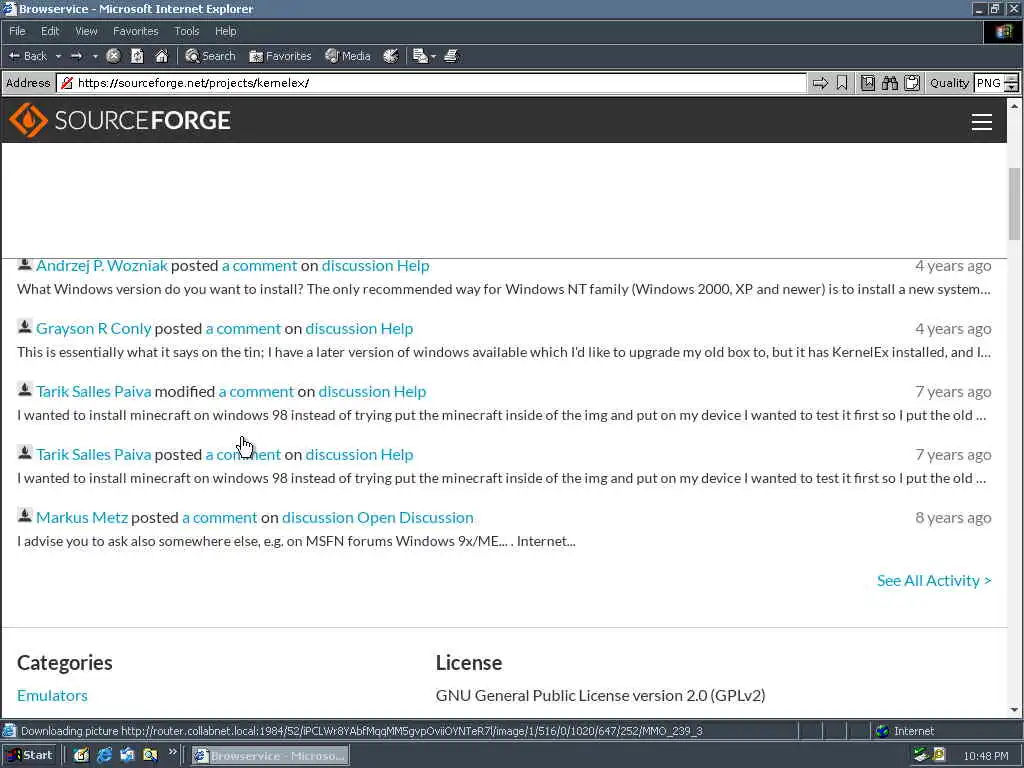Click the bookmarks book icon
Viewport: 1024px width, 768px height.
[x=867, y=83]
